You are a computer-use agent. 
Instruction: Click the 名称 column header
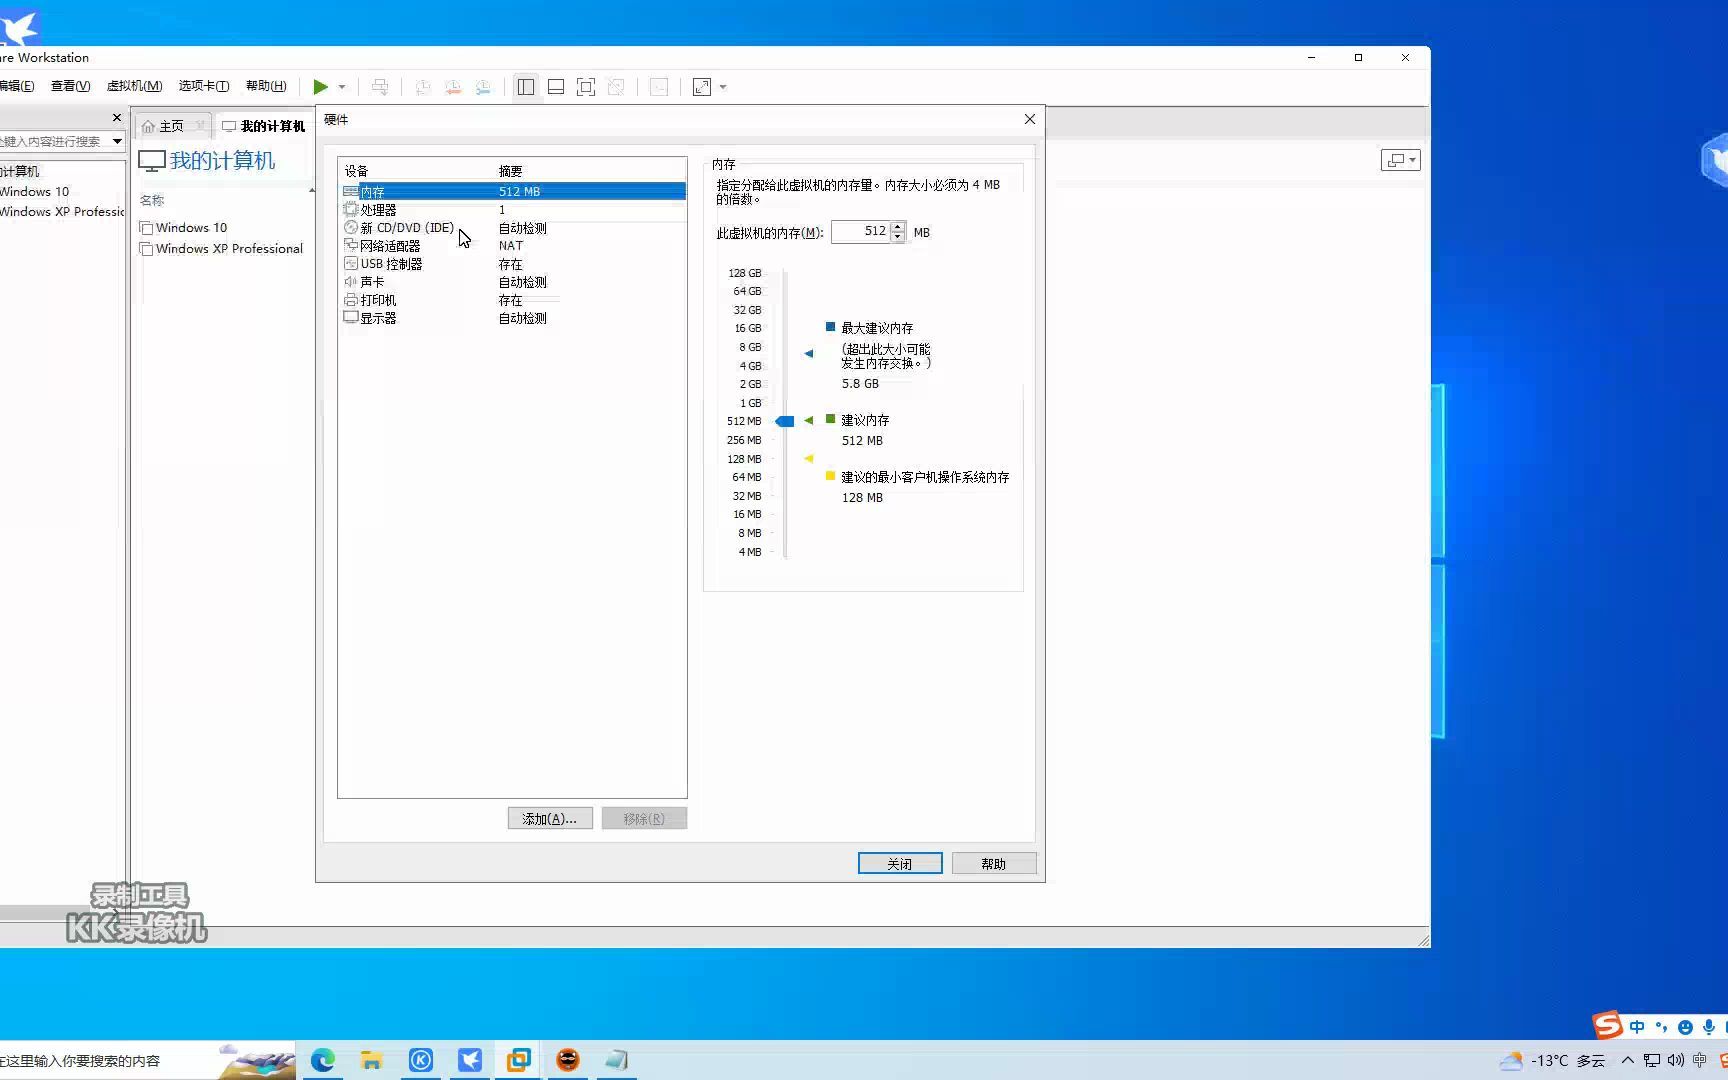[x=152, y=200]
